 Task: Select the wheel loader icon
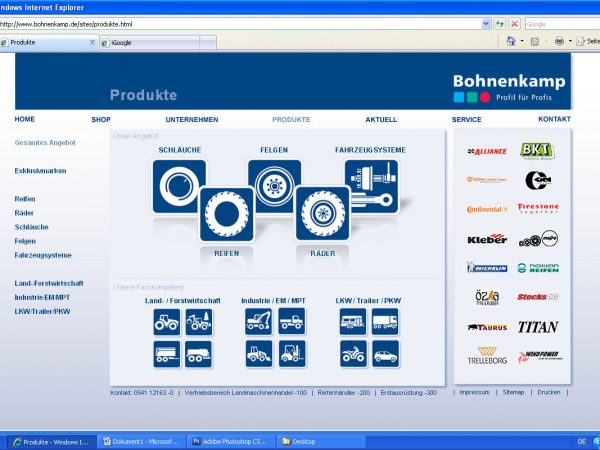tap(259, 354)
